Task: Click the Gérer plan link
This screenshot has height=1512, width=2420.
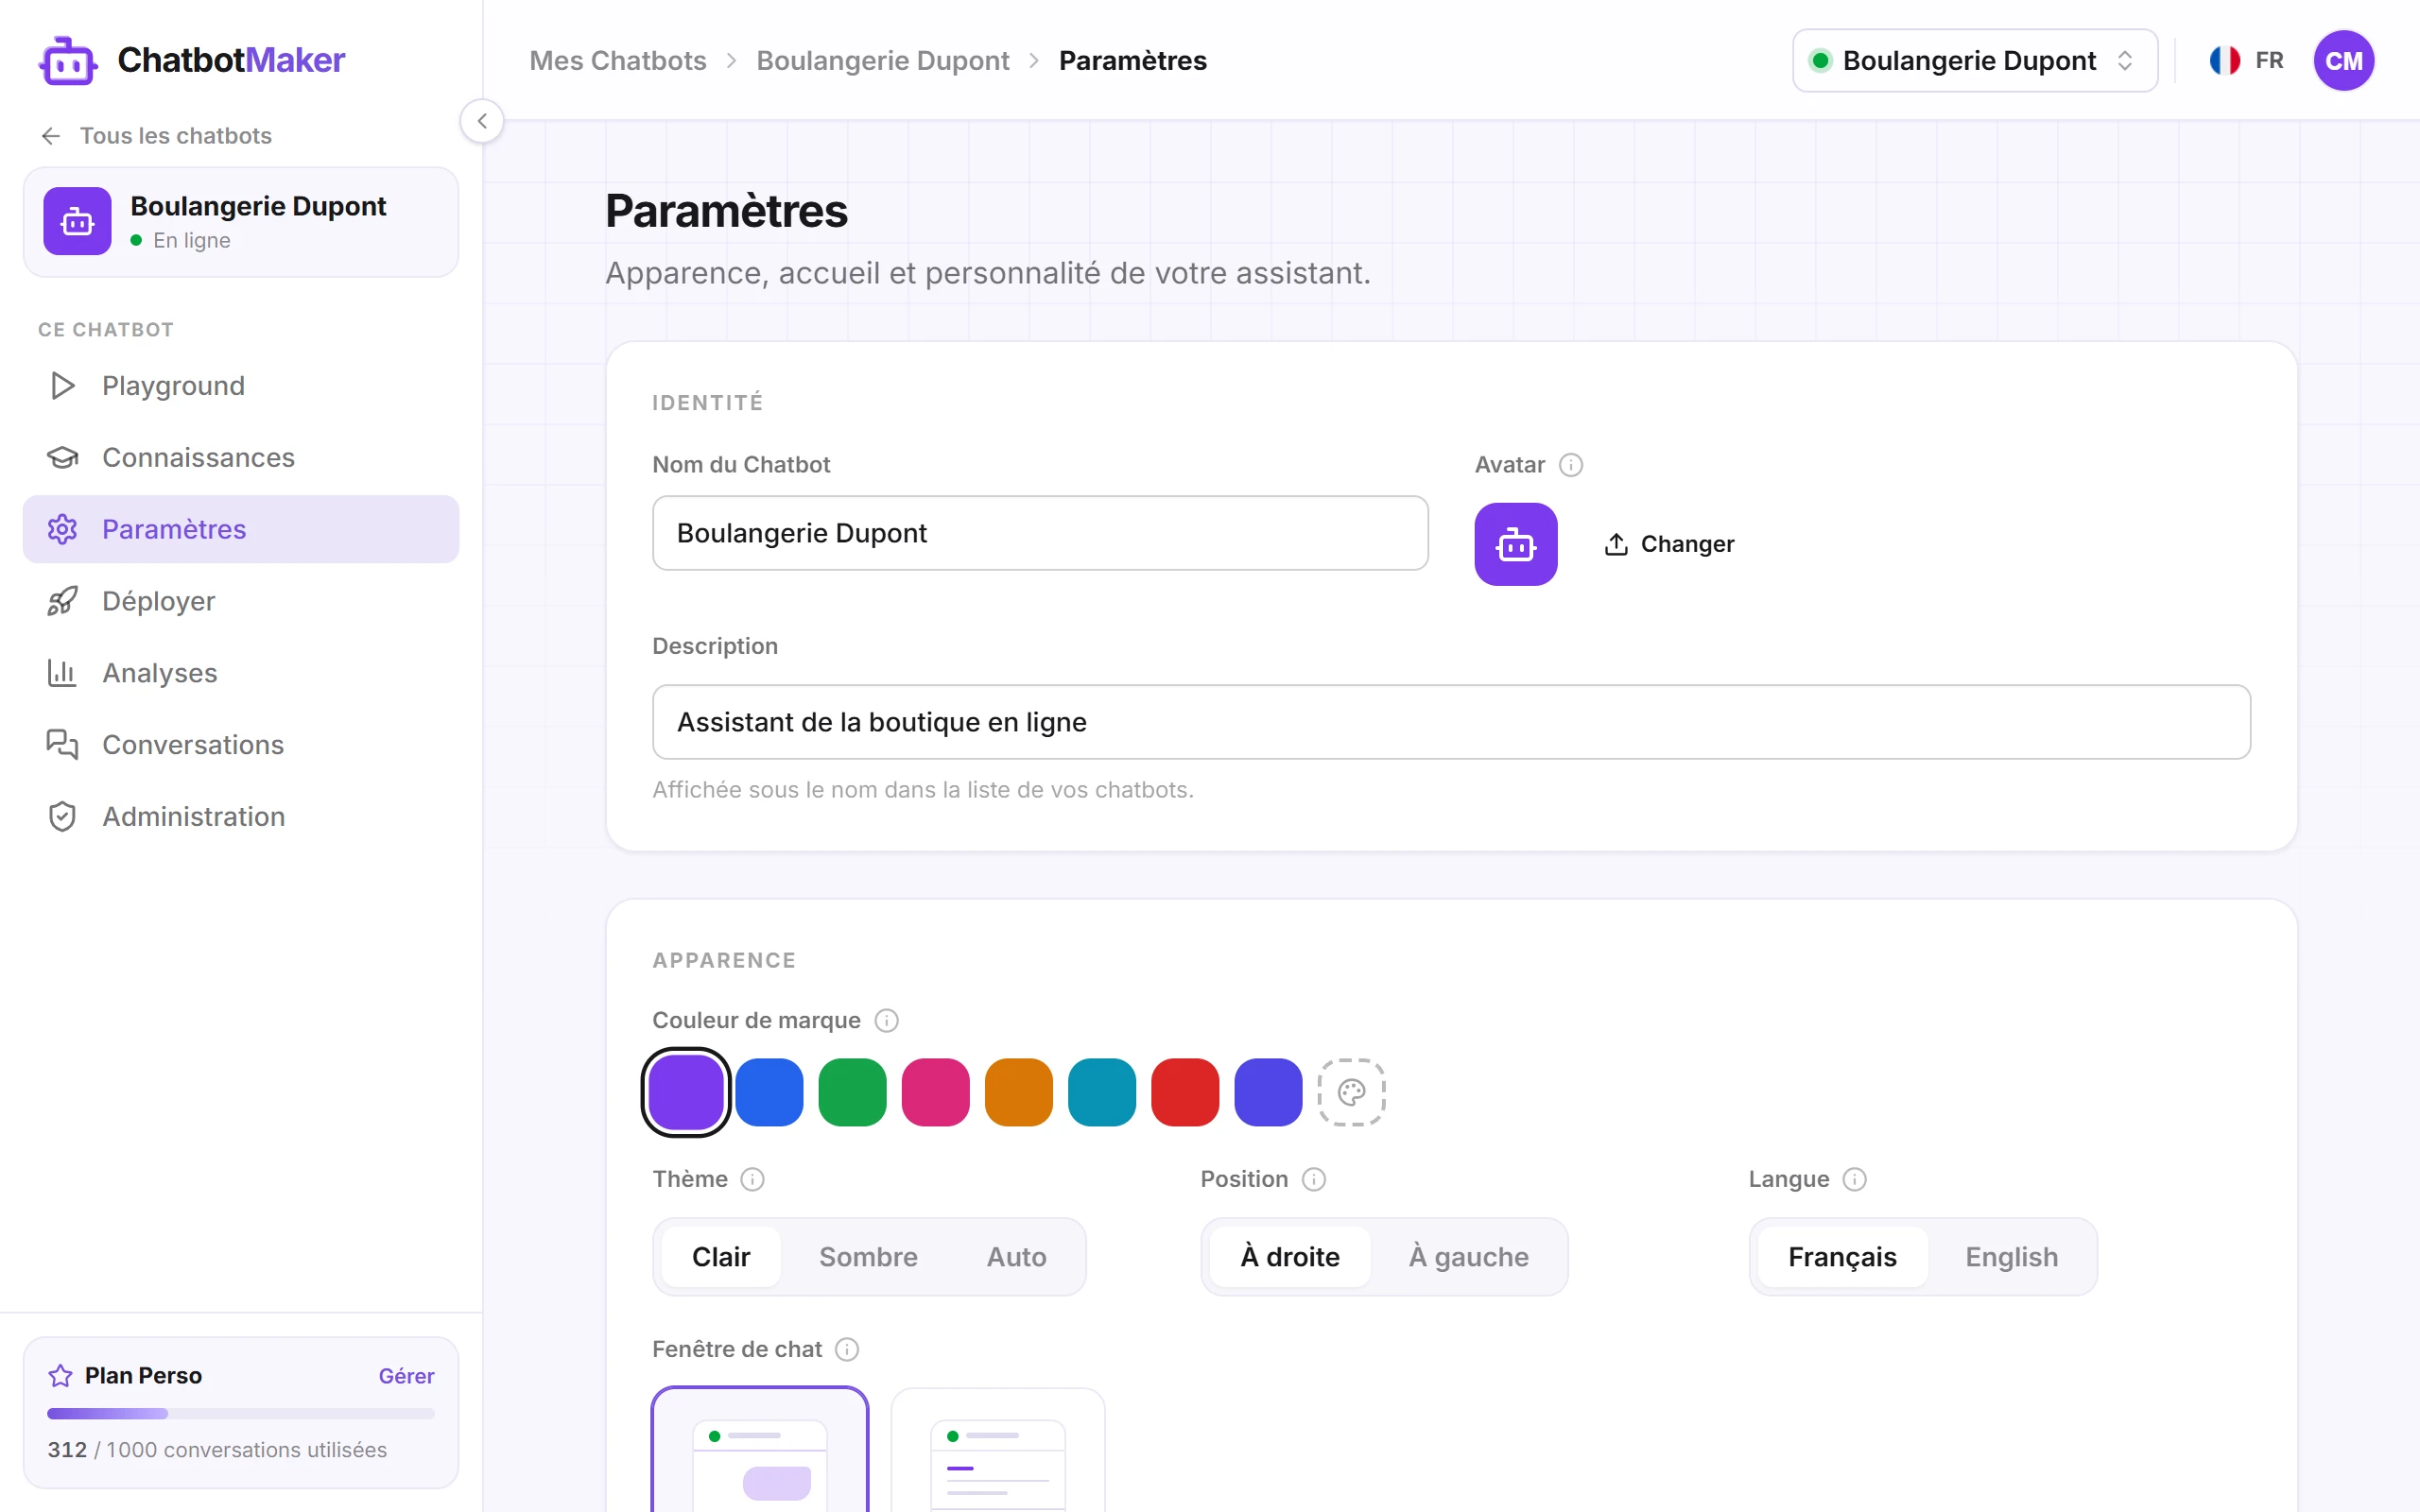Action: pyautogui.click(x=406, y=1376)
